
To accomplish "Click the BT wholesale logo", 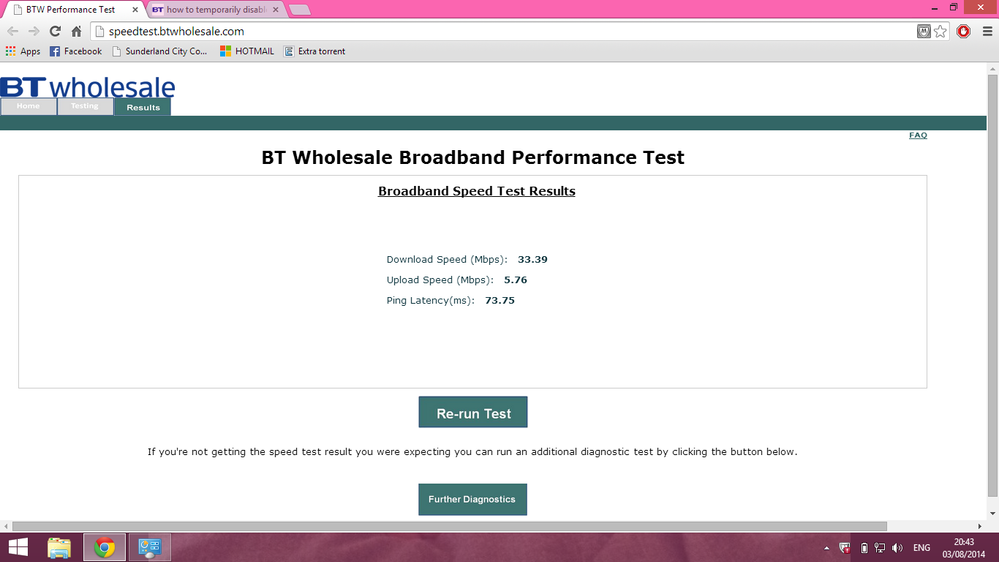I will point(88,87).
